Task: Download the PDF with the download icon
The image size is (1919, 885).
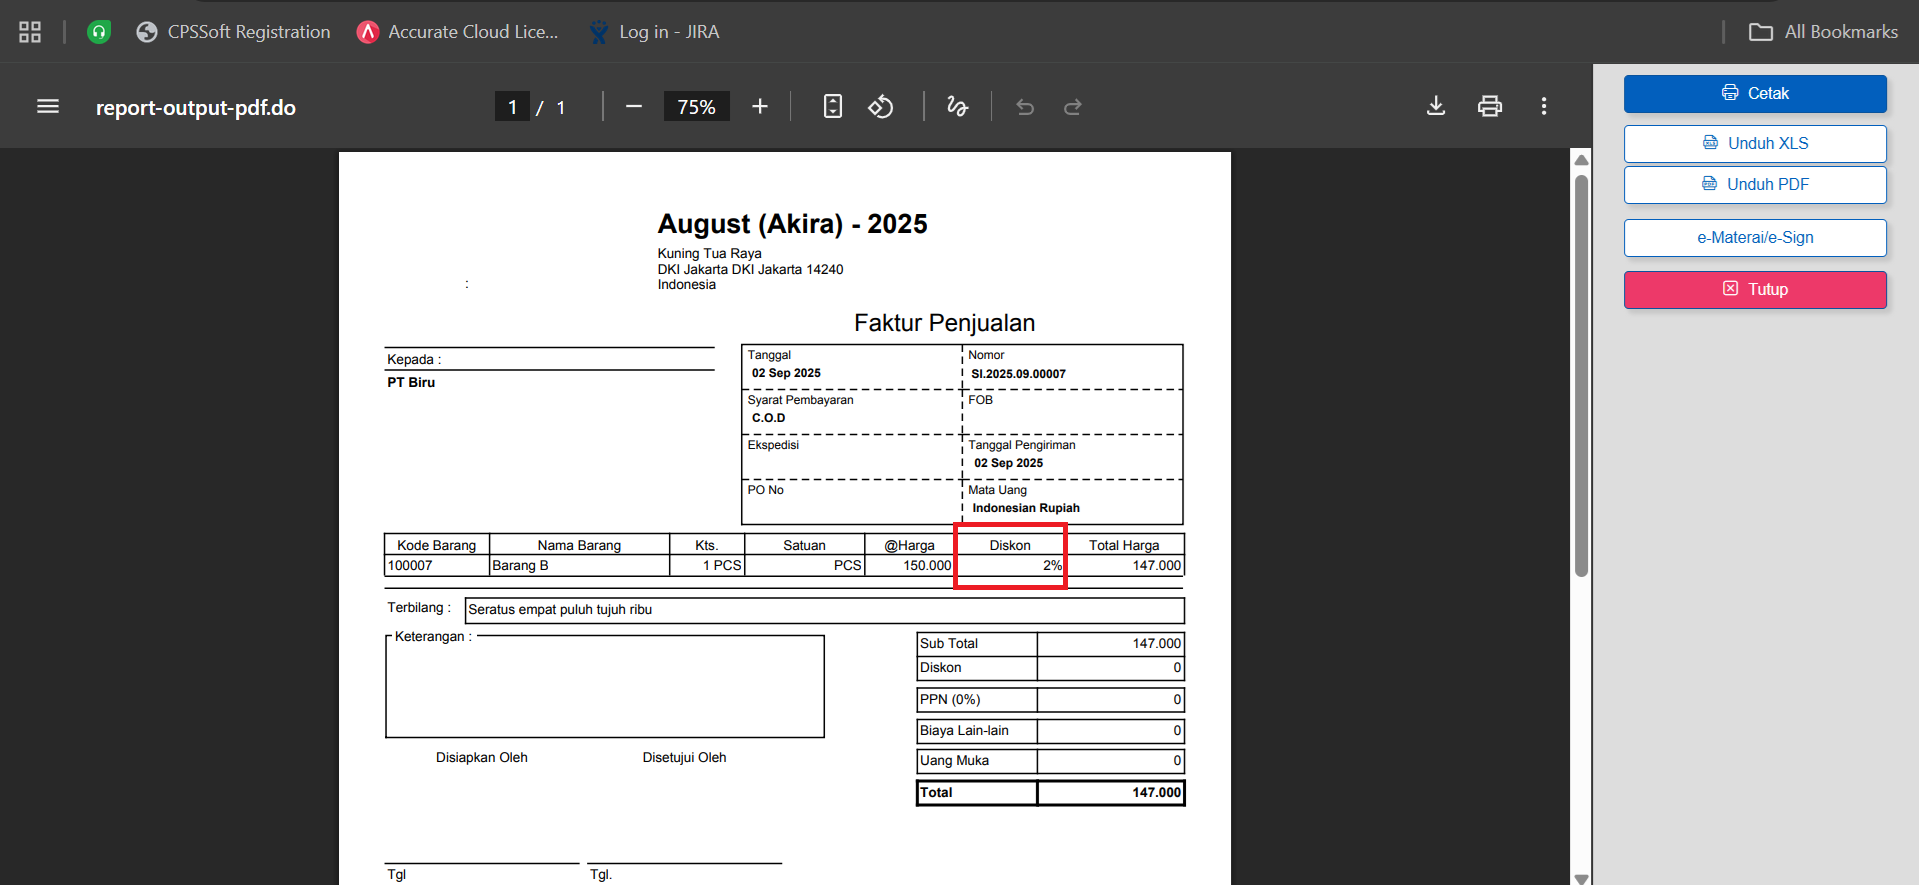Action: 1435,106
